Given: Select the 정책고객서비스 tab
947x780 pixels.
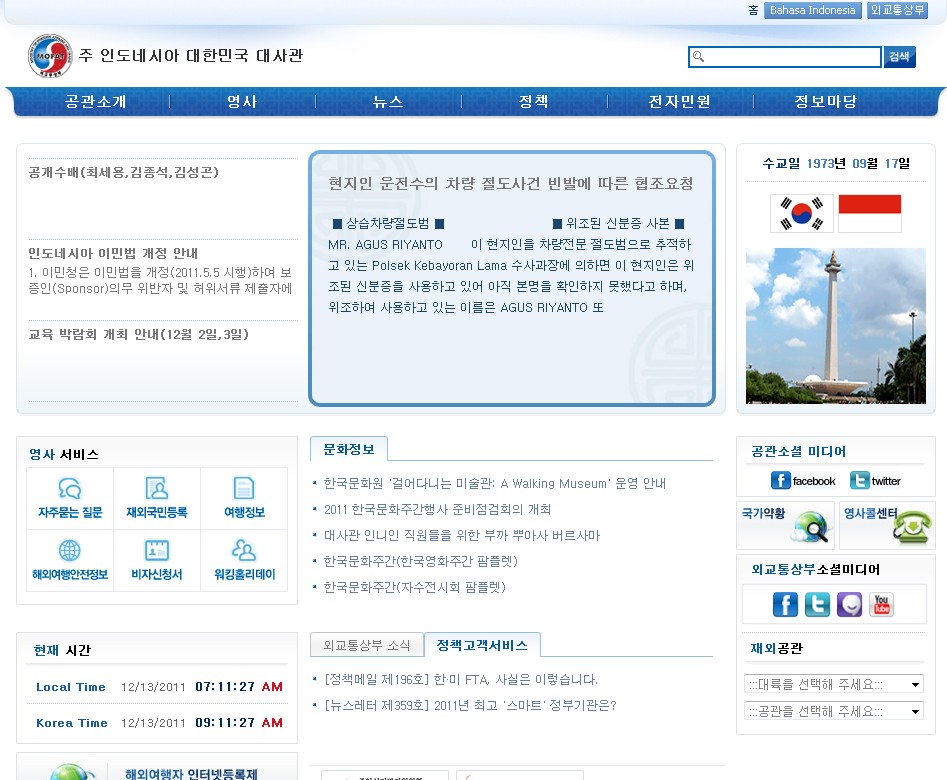Looking at the screenshot, I should pos(482,645).
